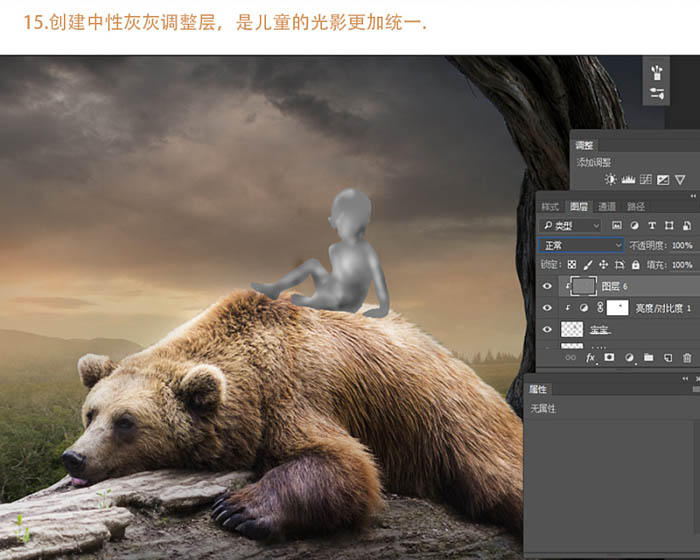Add a layer mask with the mask icon
This screenshot has width=700, height=560.
pos(609,357)
